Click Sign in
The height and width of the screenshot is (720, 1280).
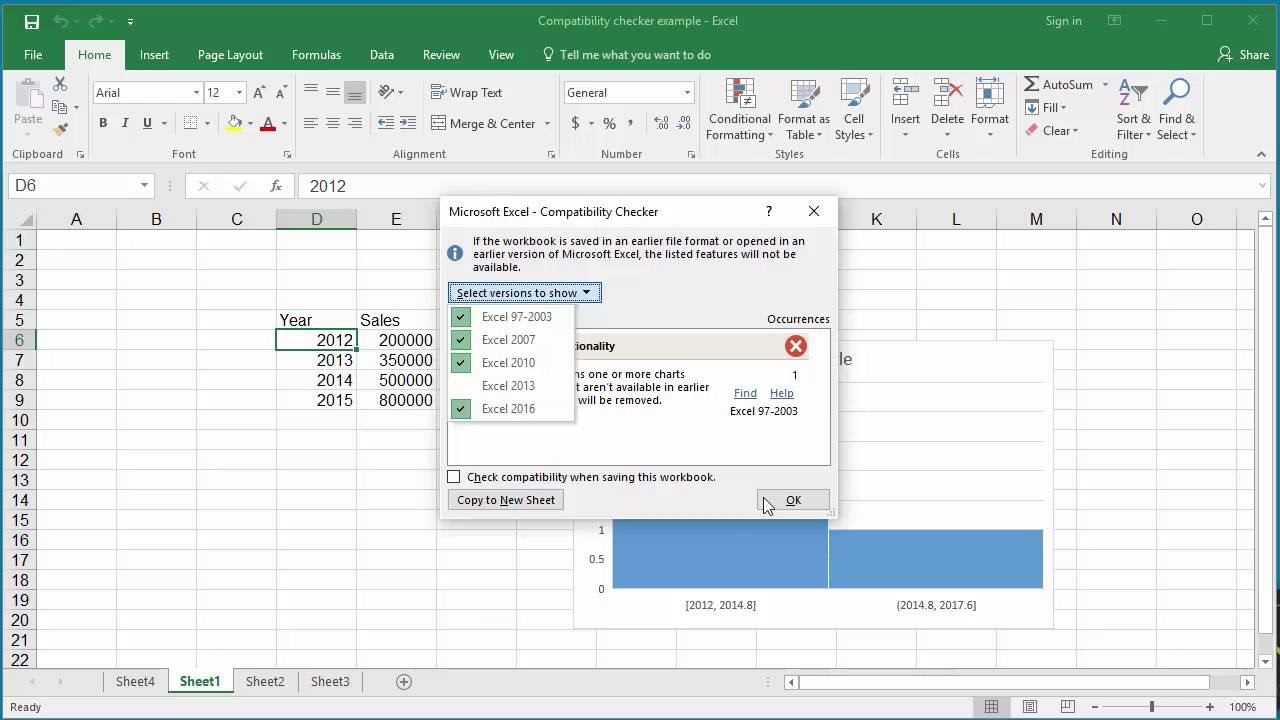1063,21
